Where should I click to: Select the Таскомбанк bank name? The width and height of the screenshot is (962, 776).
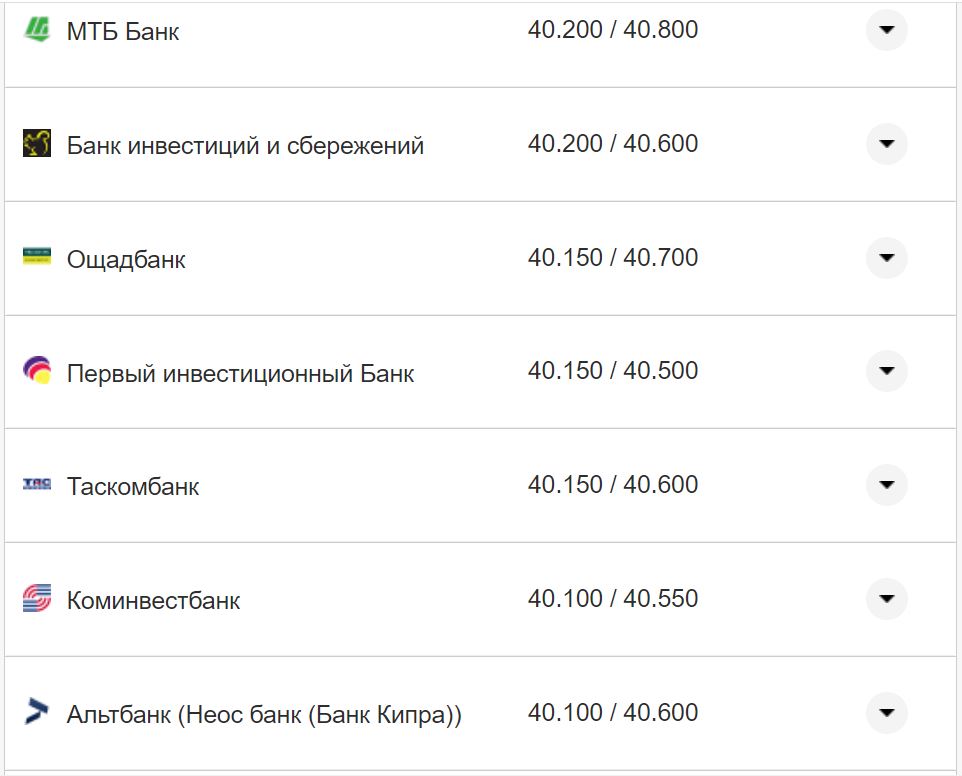(133, 487)
